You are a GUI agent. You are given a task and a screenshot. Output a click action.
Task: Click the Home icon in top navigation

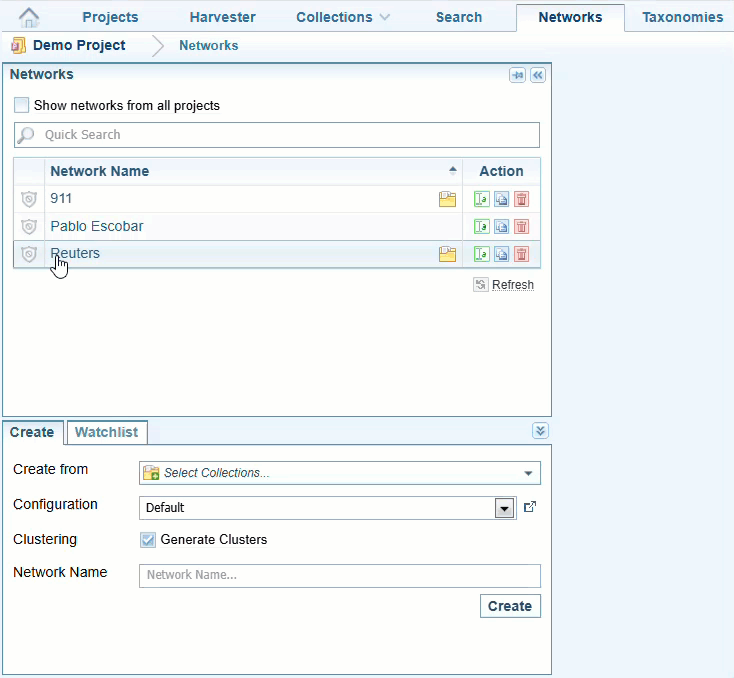[x=29, y=17]
